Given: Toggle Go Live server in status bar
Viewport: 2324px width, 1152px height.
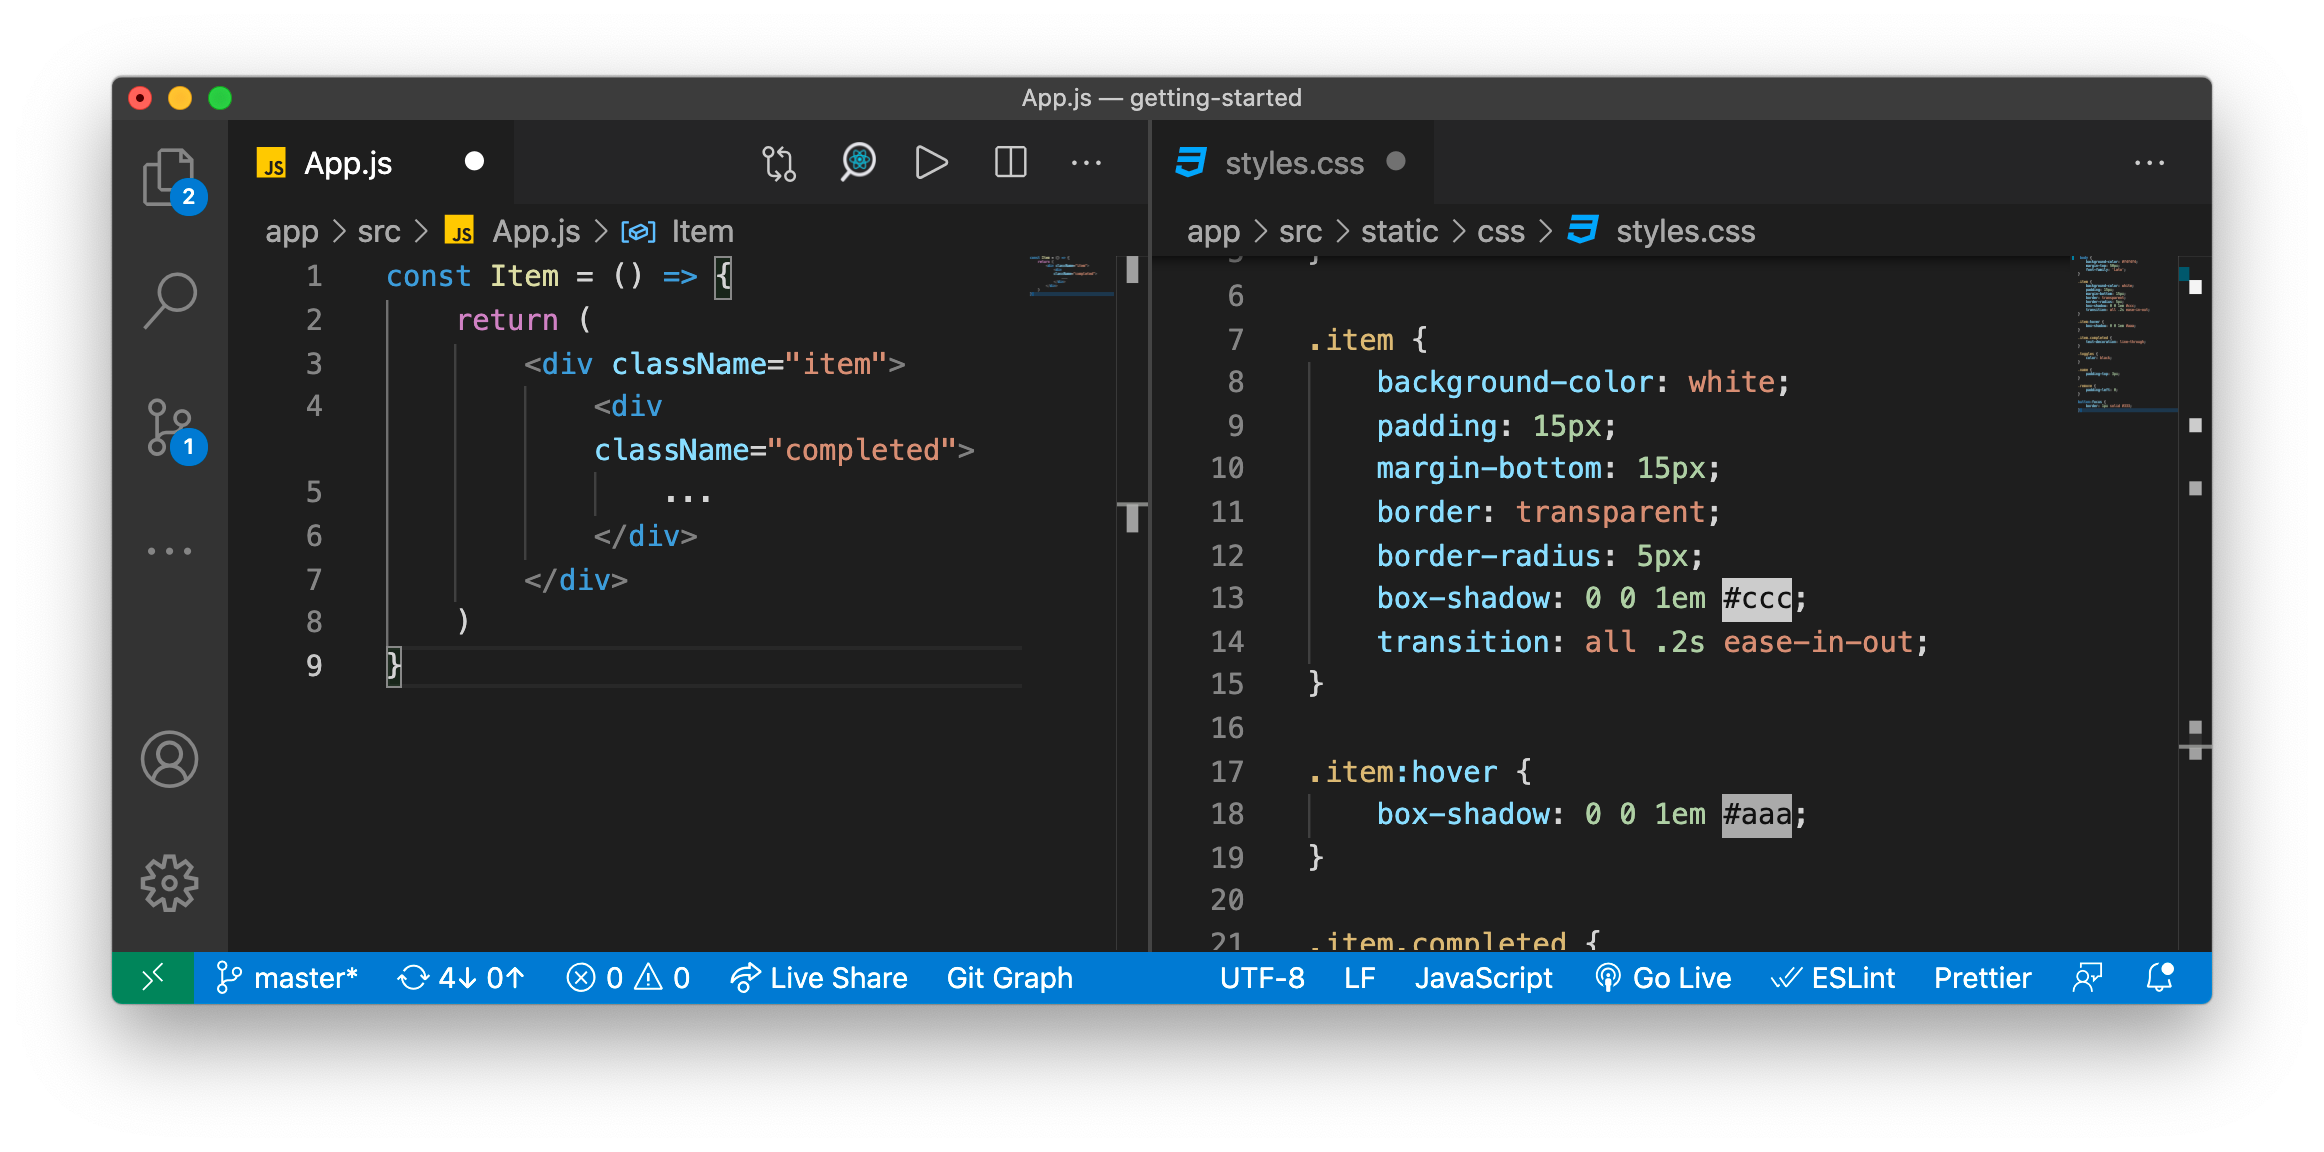Looking at the screenshot, I should [x=1663, y=978].
